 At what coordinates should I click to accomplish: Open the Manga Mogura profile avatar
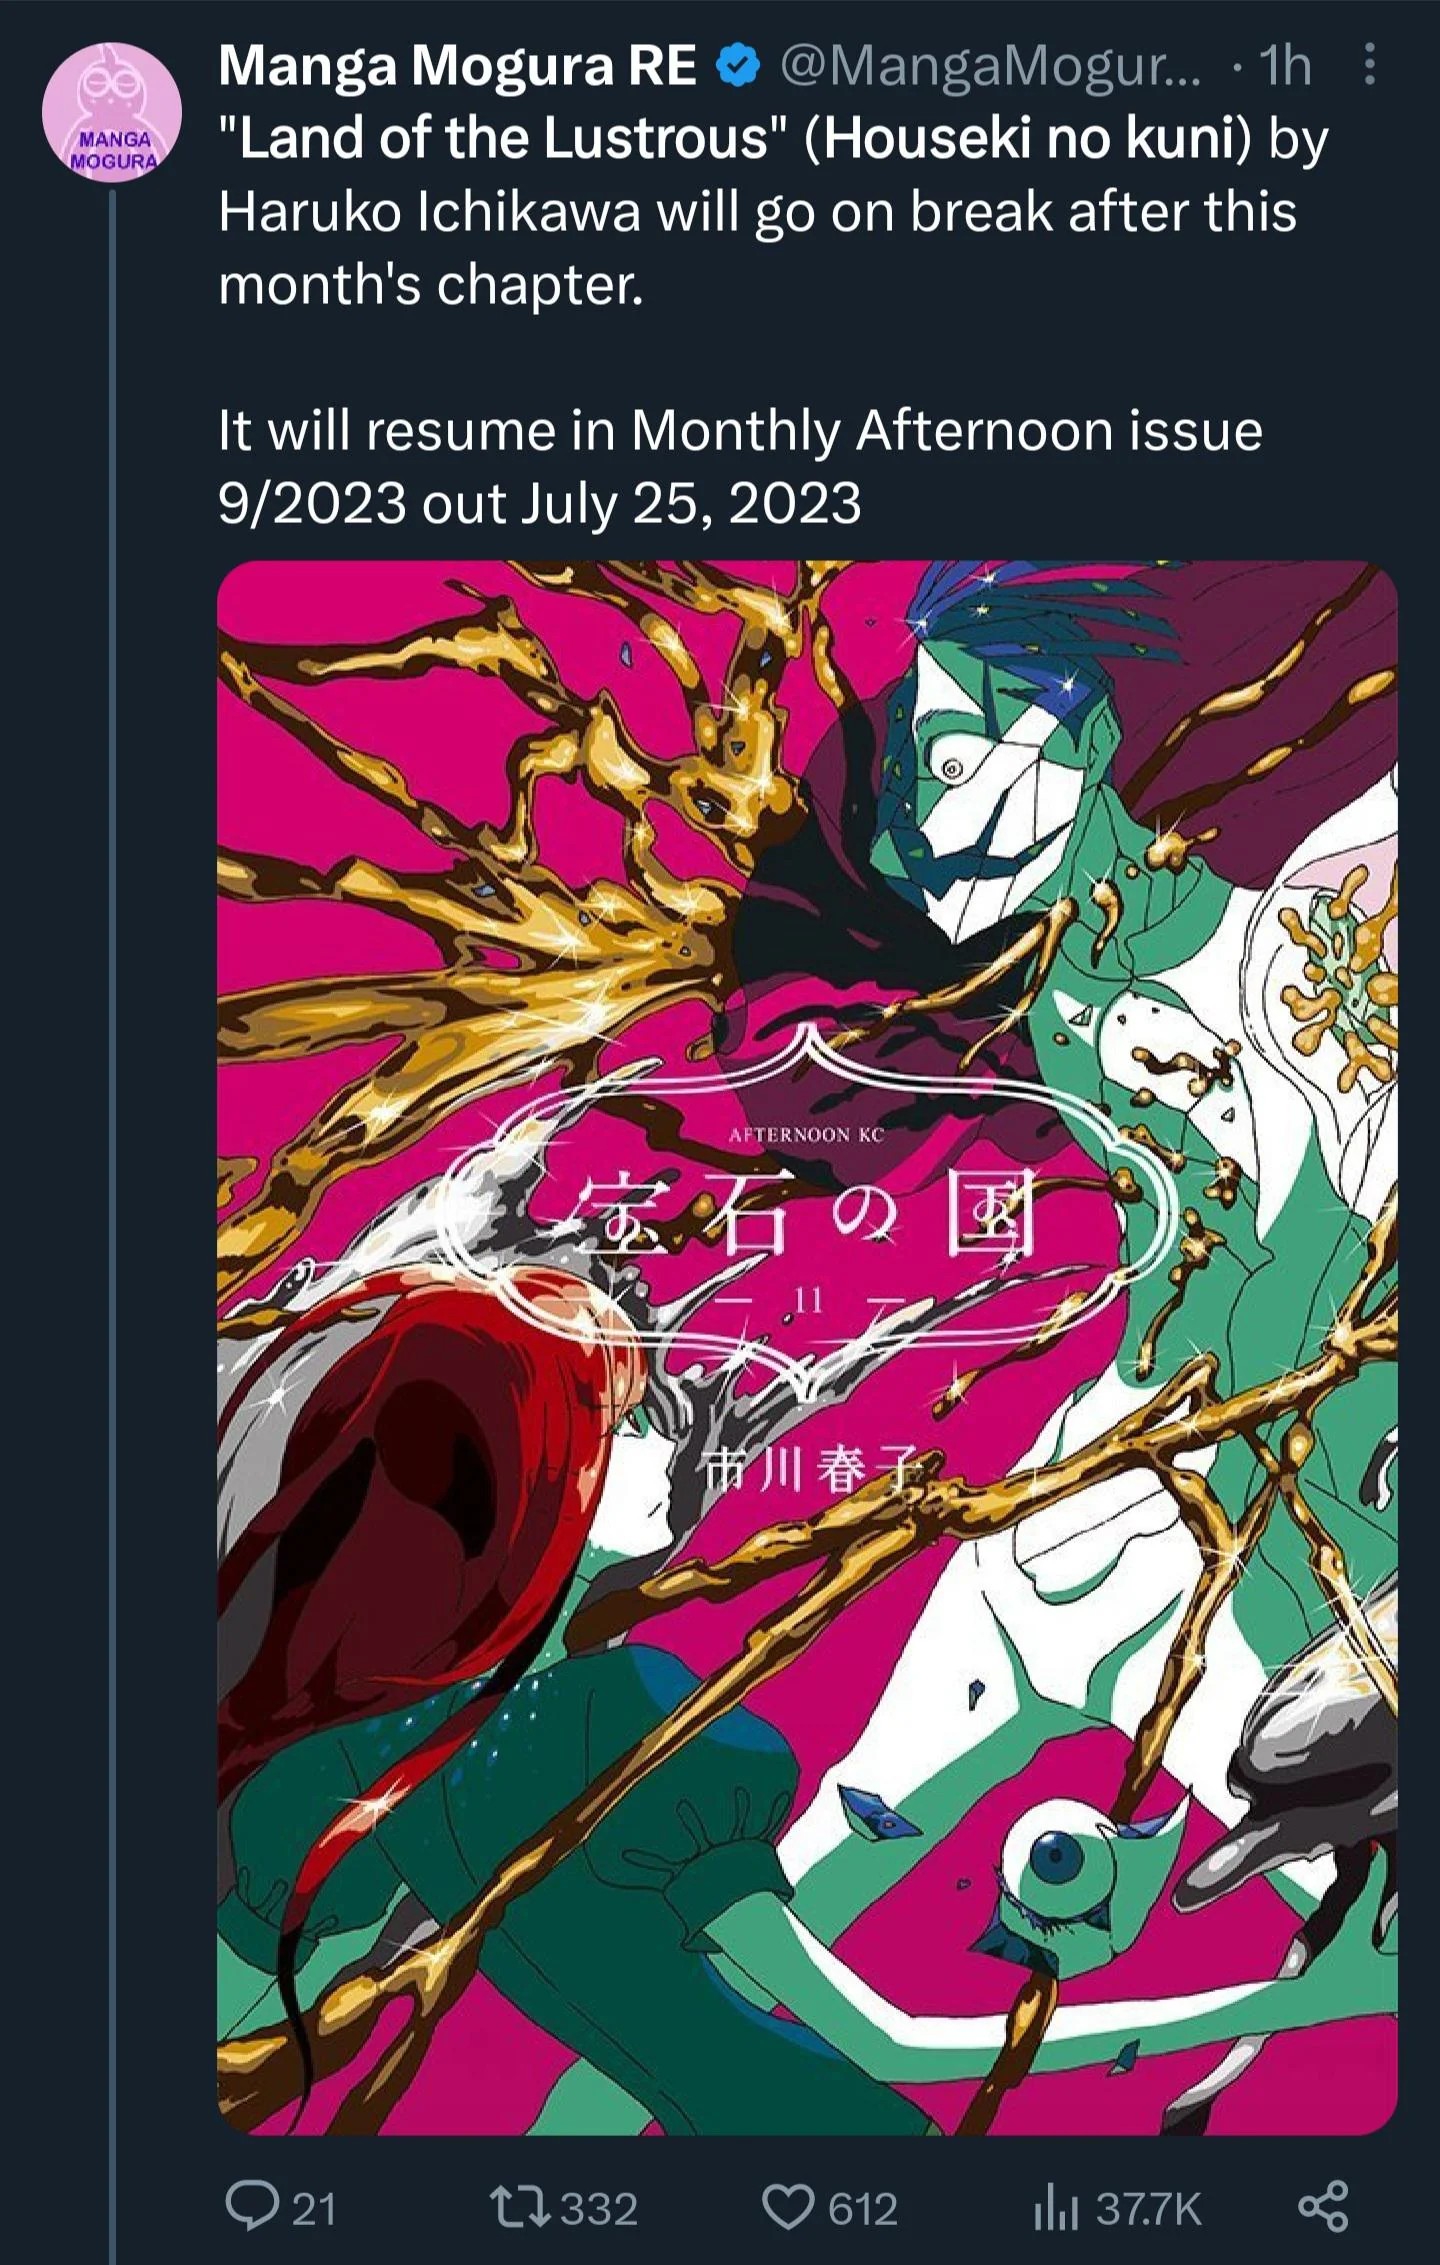(x=112, y=112)
